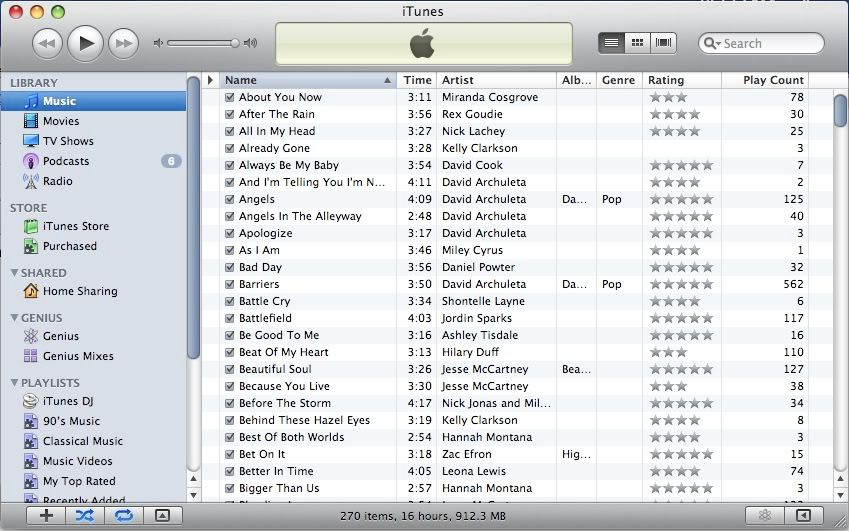
Task: Collapse the SHARED section
Action: coord(15,273)
